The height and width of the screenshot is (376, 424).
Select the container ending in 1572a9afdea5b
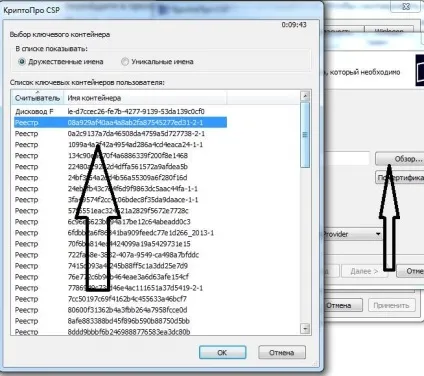coord(120,166)
